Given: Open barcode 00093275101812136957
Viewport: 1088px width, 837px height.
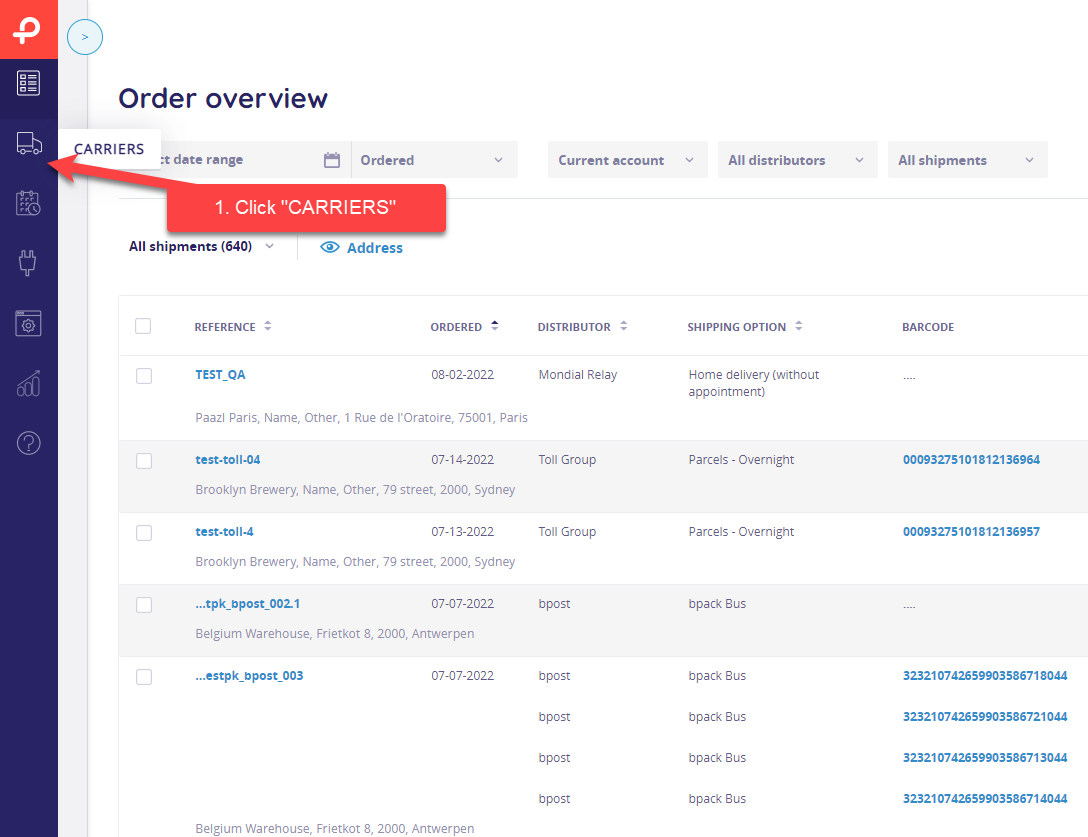Looking at the screenshot, I should pyautogui.click(x=971, y=532).
